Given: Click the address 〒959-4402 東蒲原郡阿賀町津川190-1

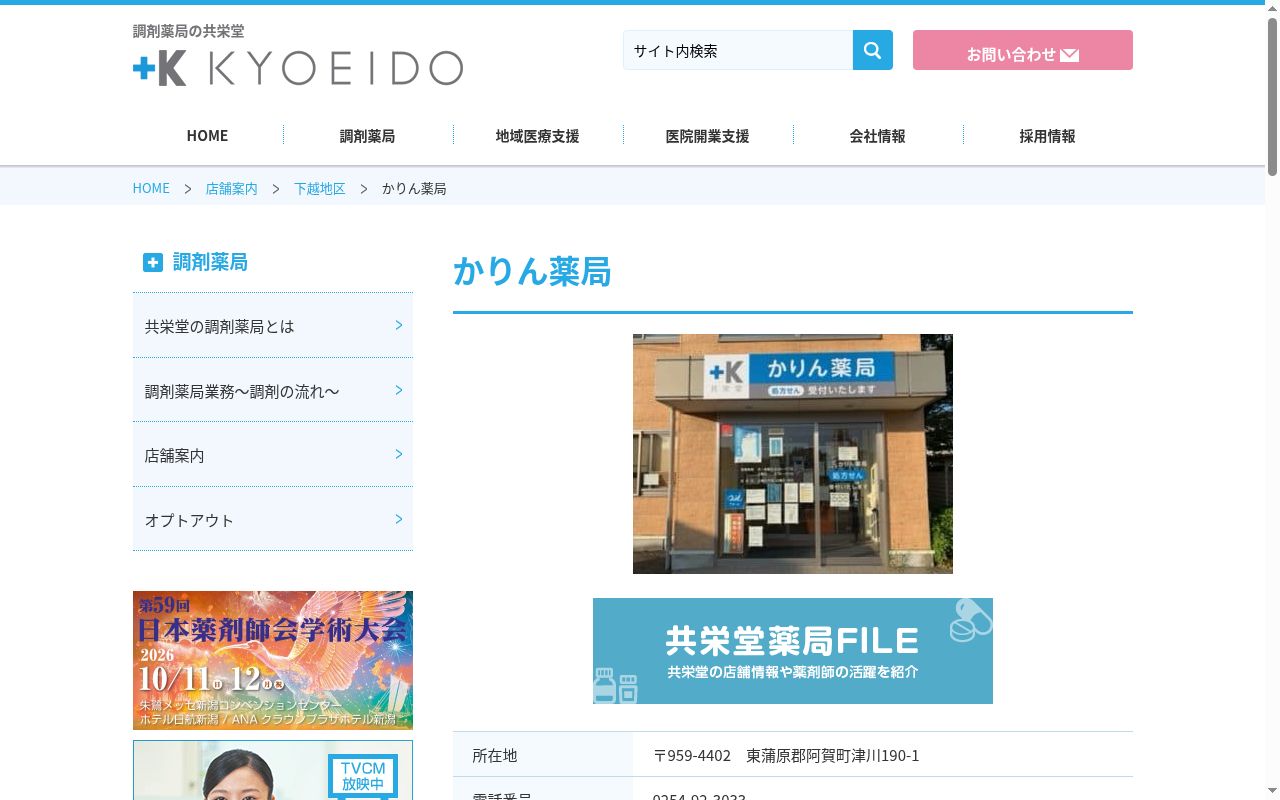Looking at the screenshot, I should coord(786,755).
